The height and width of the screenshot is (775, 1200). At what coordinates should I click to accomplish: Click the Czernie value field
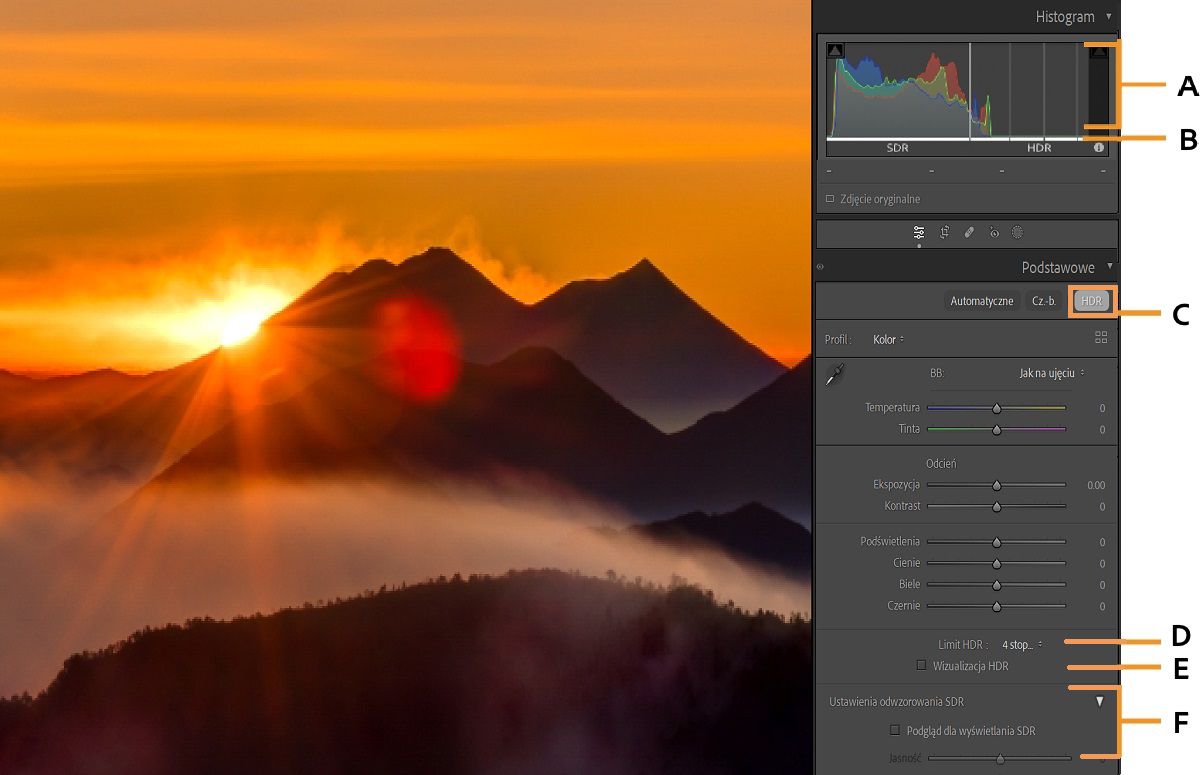tap(1102, 606)
